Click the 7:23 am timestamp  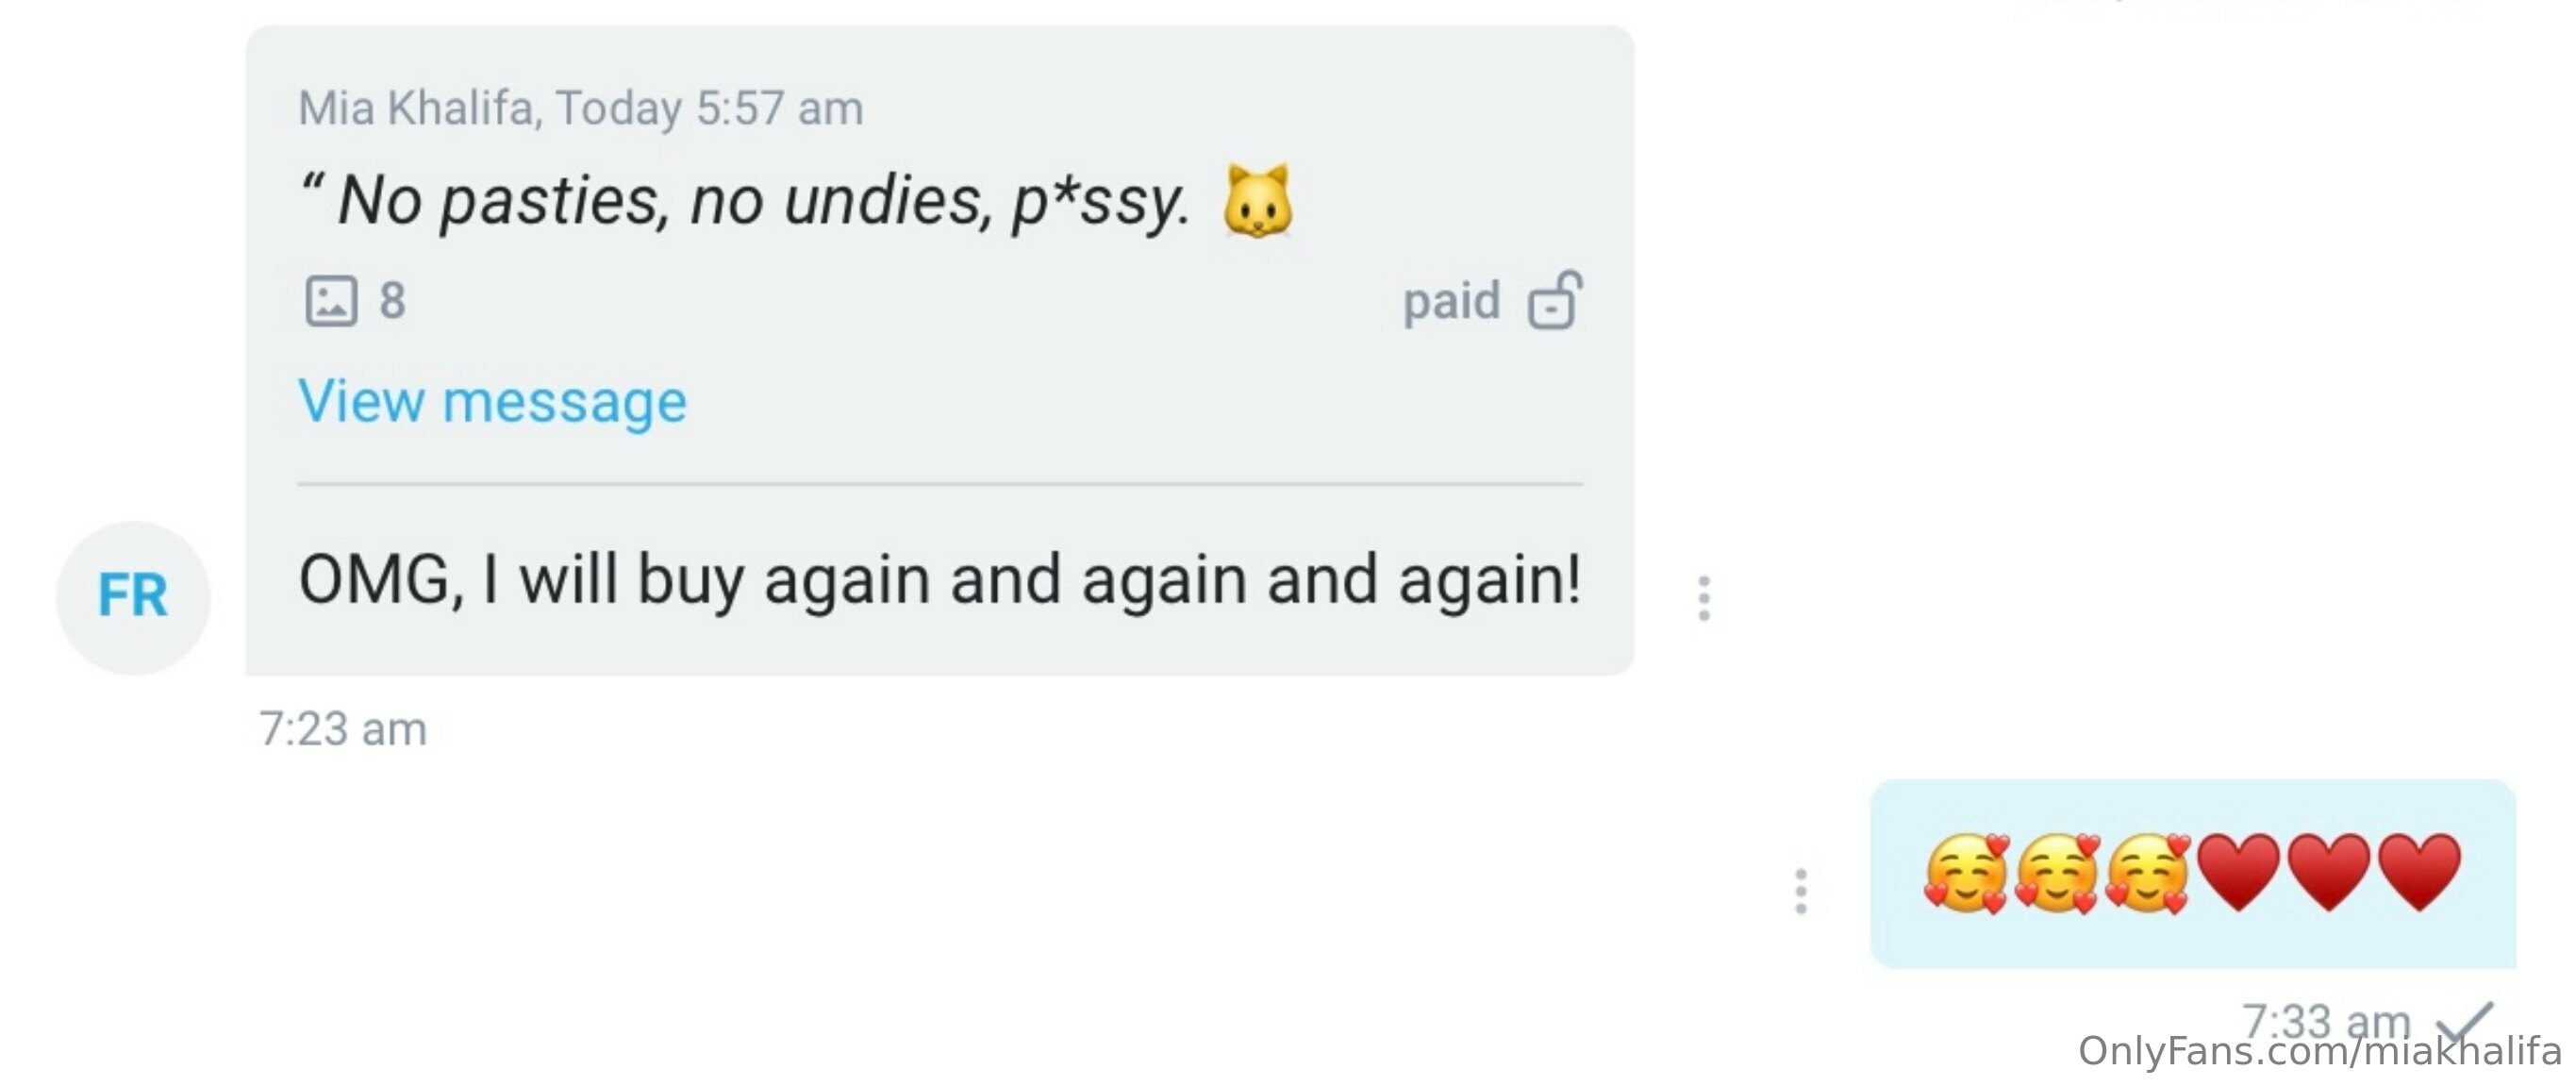click(343, 729)
